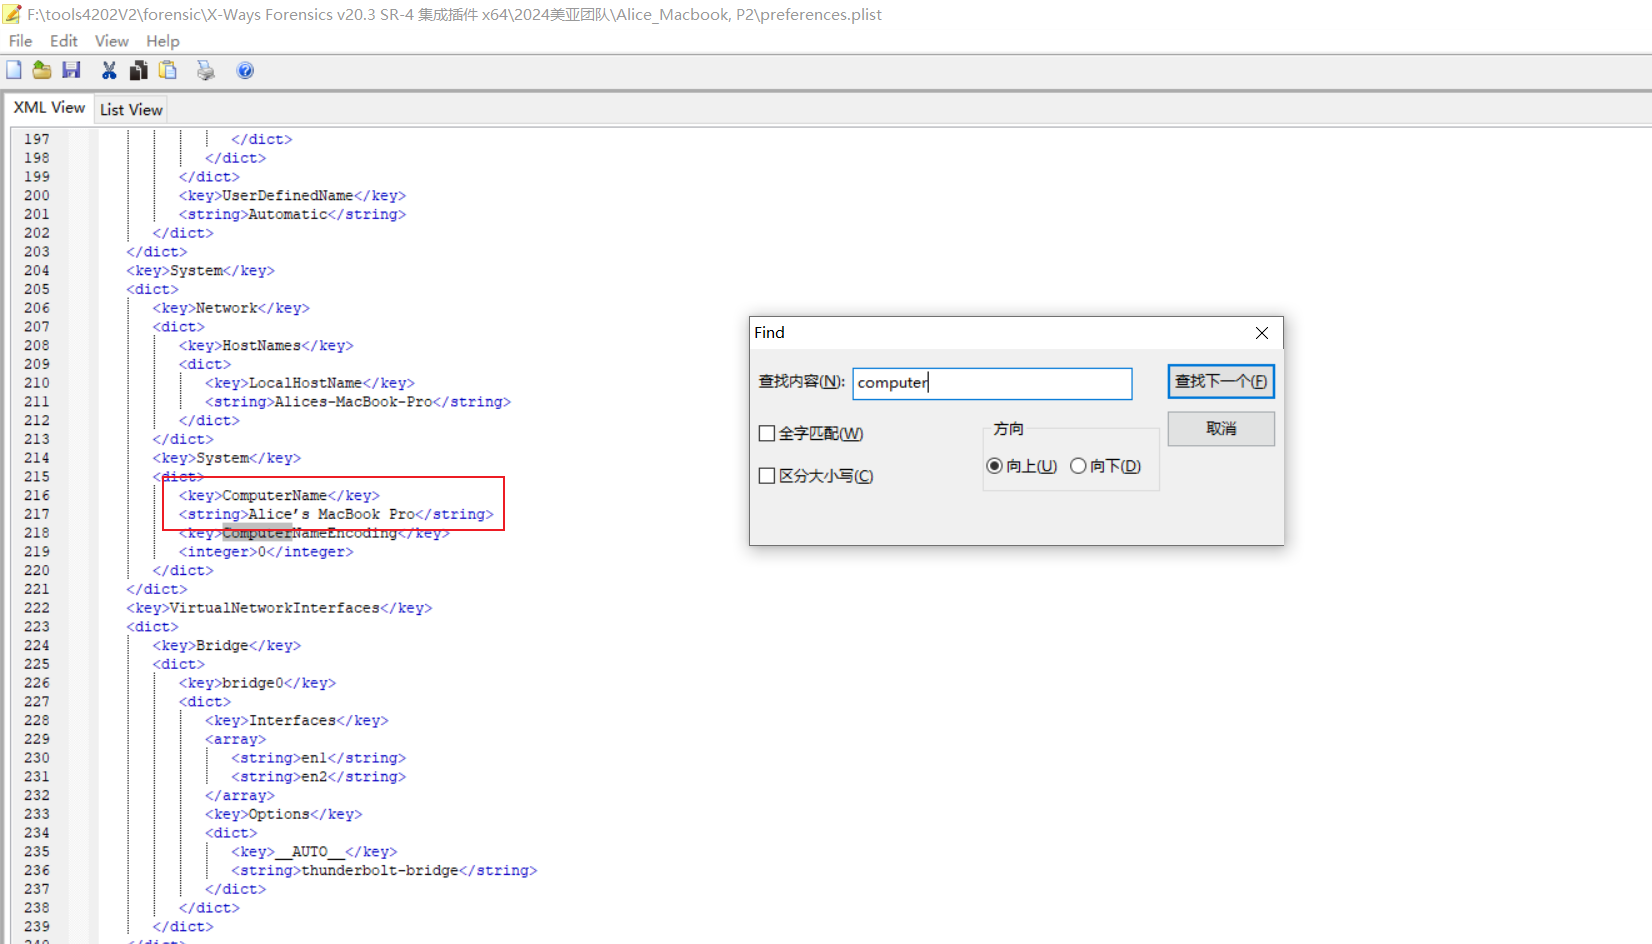
Task: Close the Find dialog
Action: [x=1262, y=333]
